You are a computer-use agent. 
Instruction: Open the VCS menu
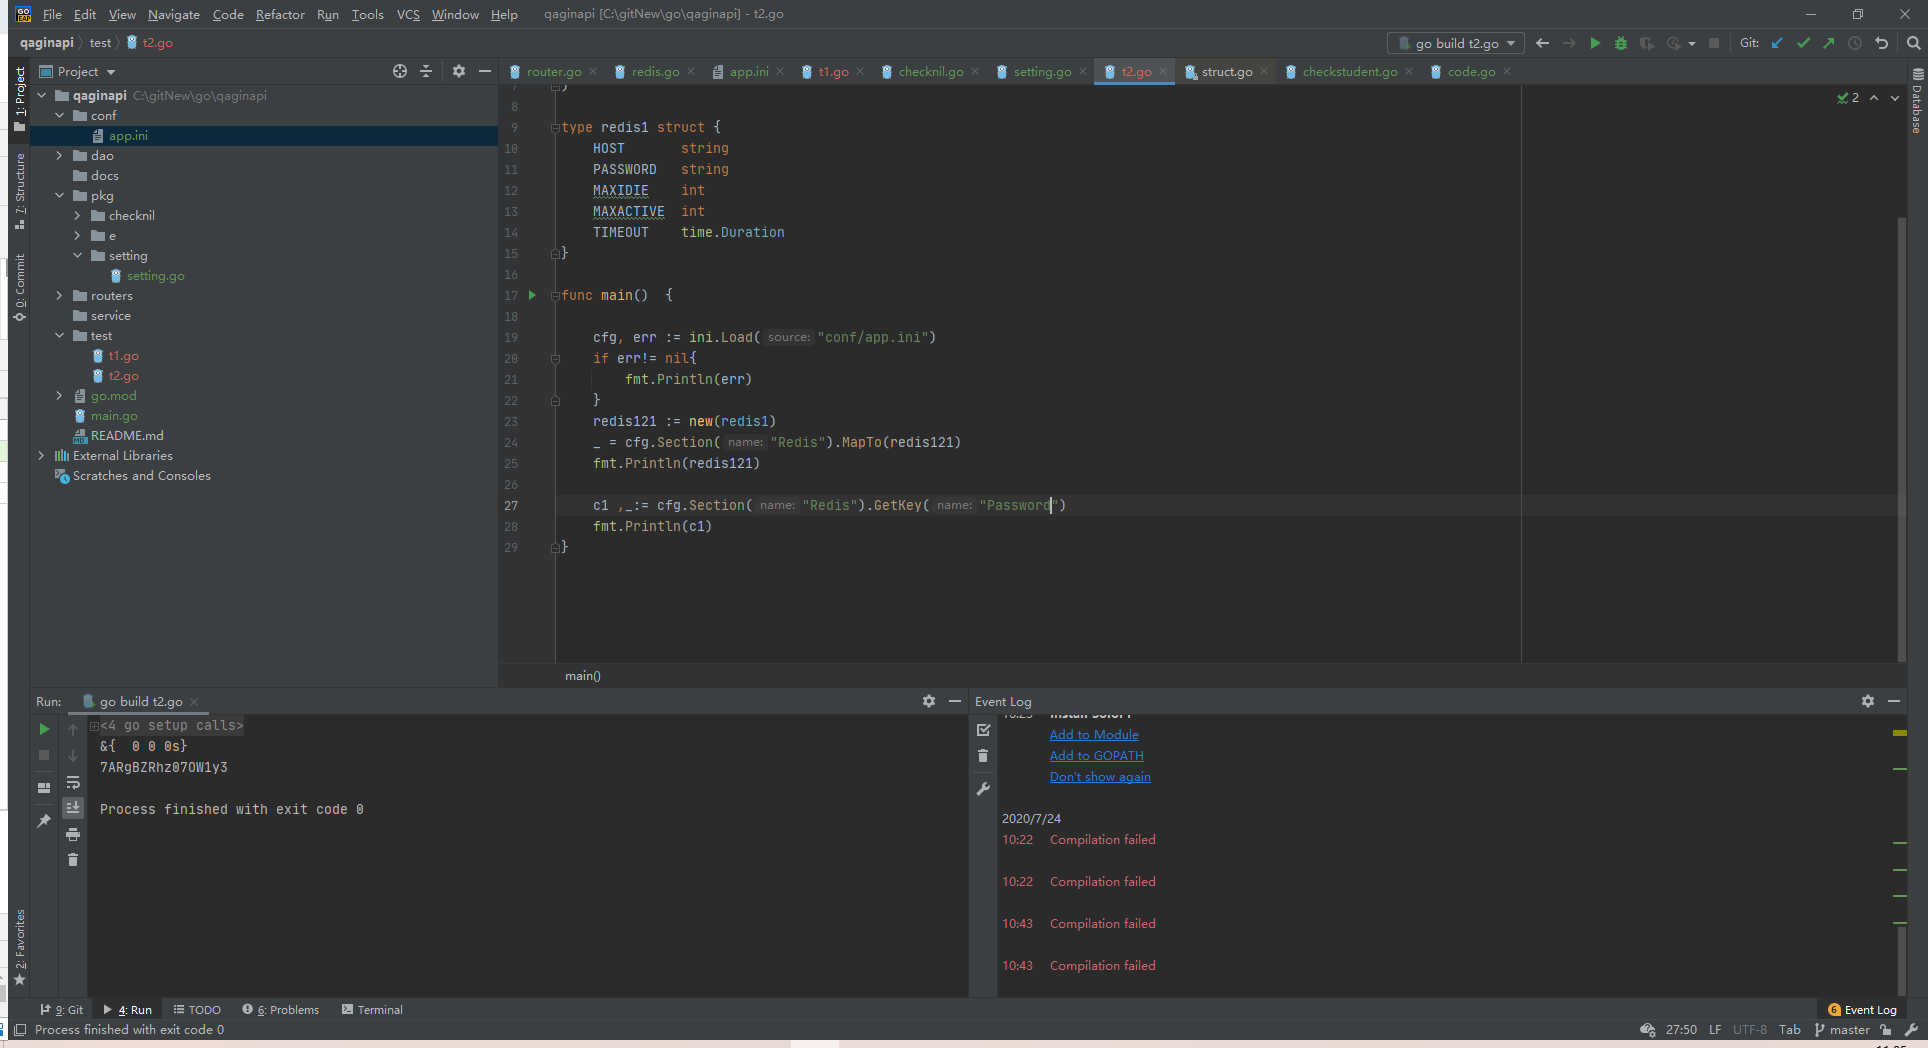408,14
